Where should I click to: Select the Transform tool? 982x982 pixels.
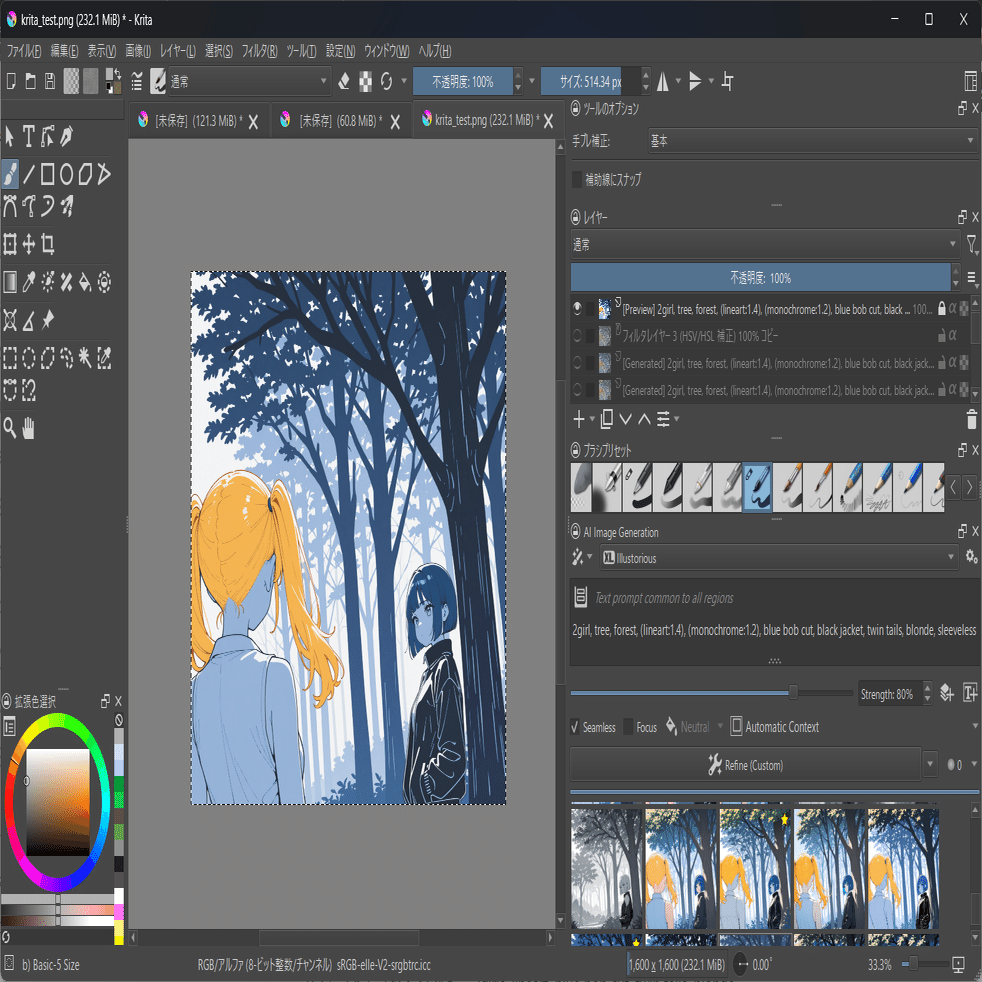point(10,244)
